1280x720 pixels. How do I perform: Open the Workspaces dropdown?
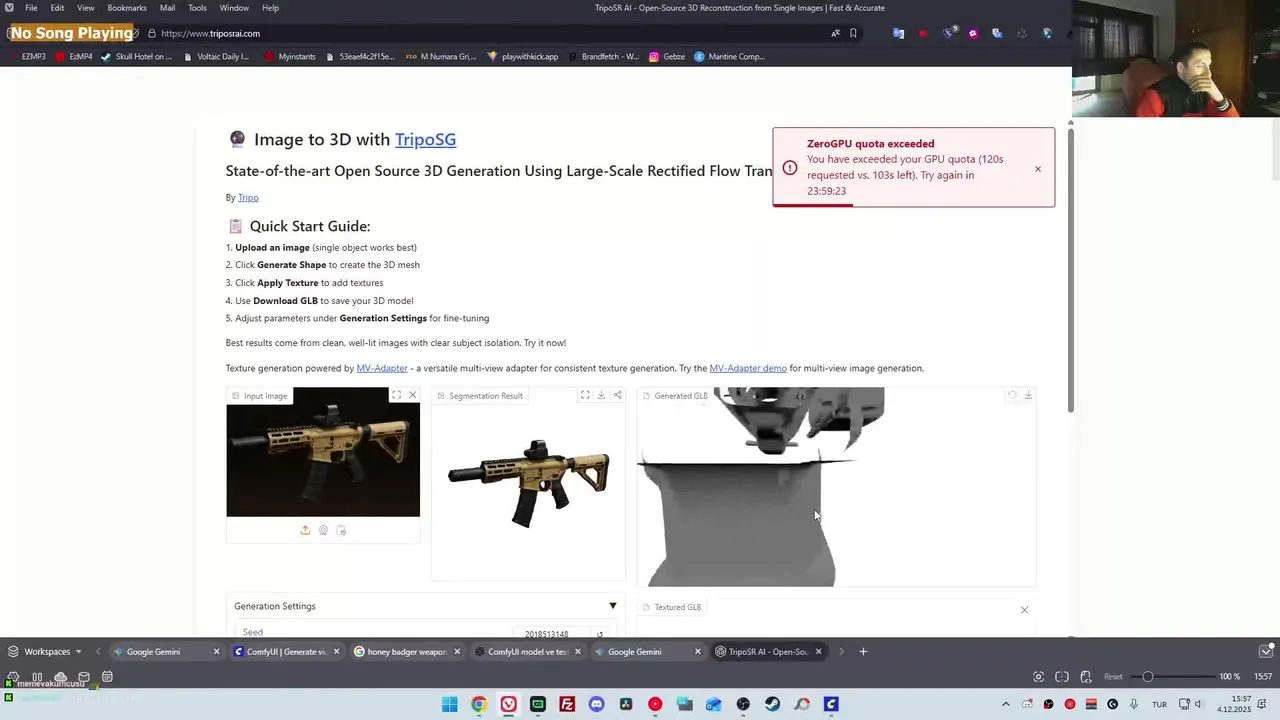46,652
